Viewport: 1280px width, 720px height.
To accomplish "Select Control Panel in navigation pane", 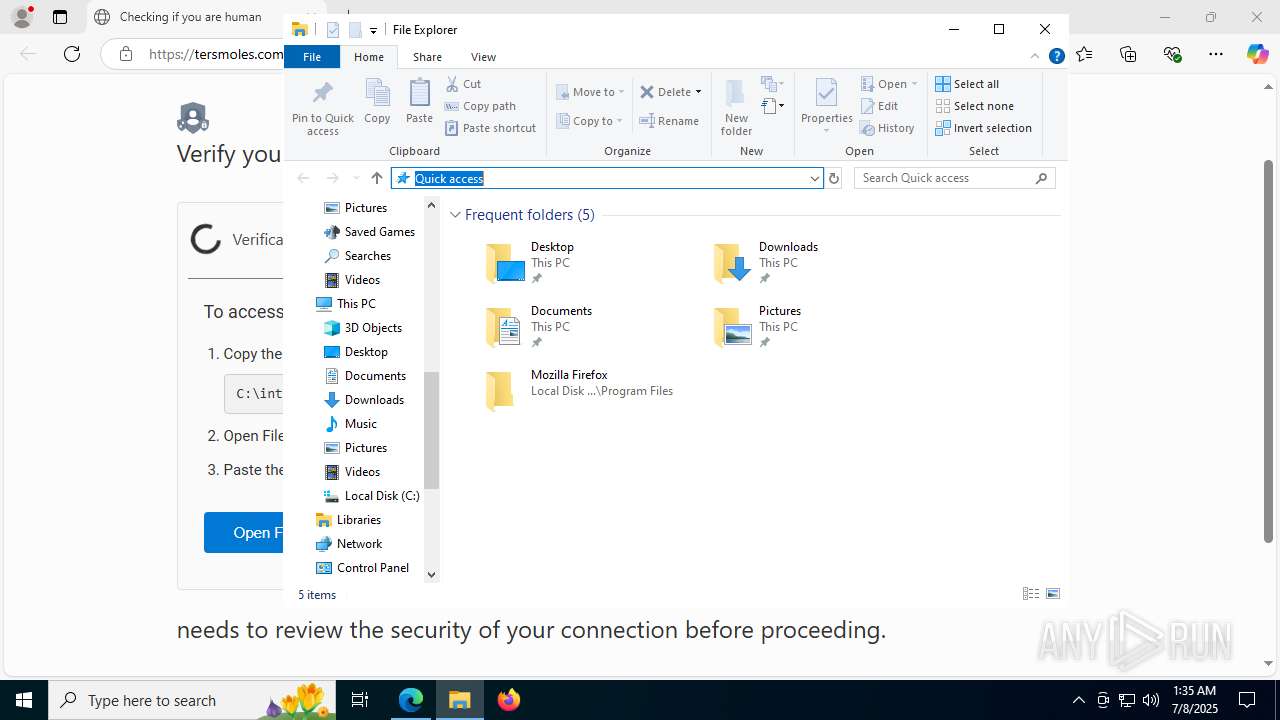I will [363, 568].
